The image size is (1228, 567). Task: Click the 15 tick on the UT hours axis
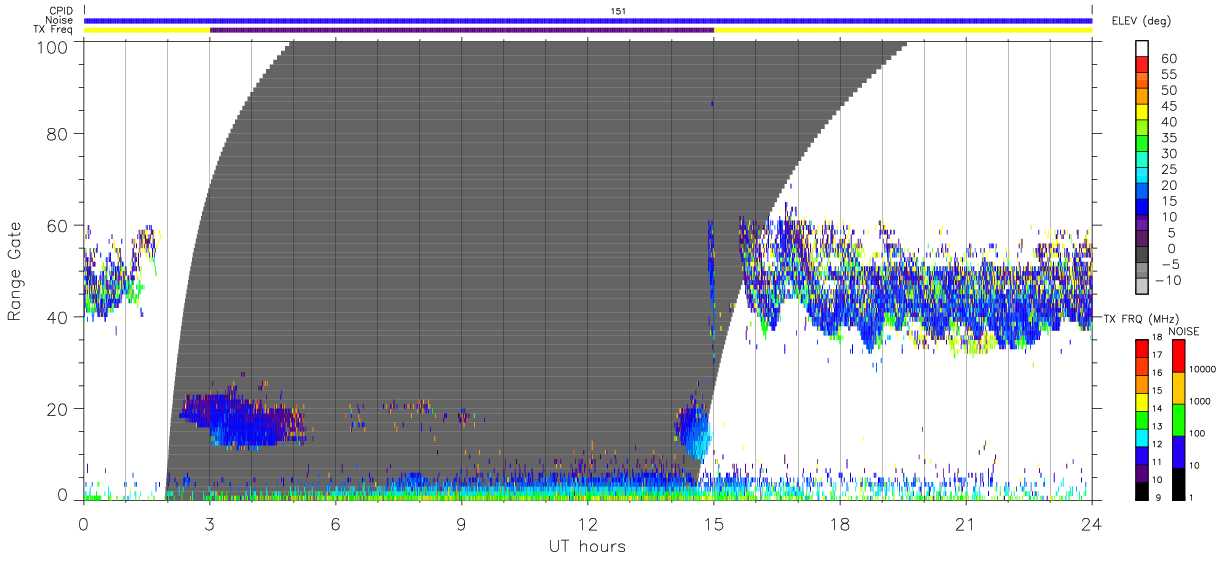714,523
